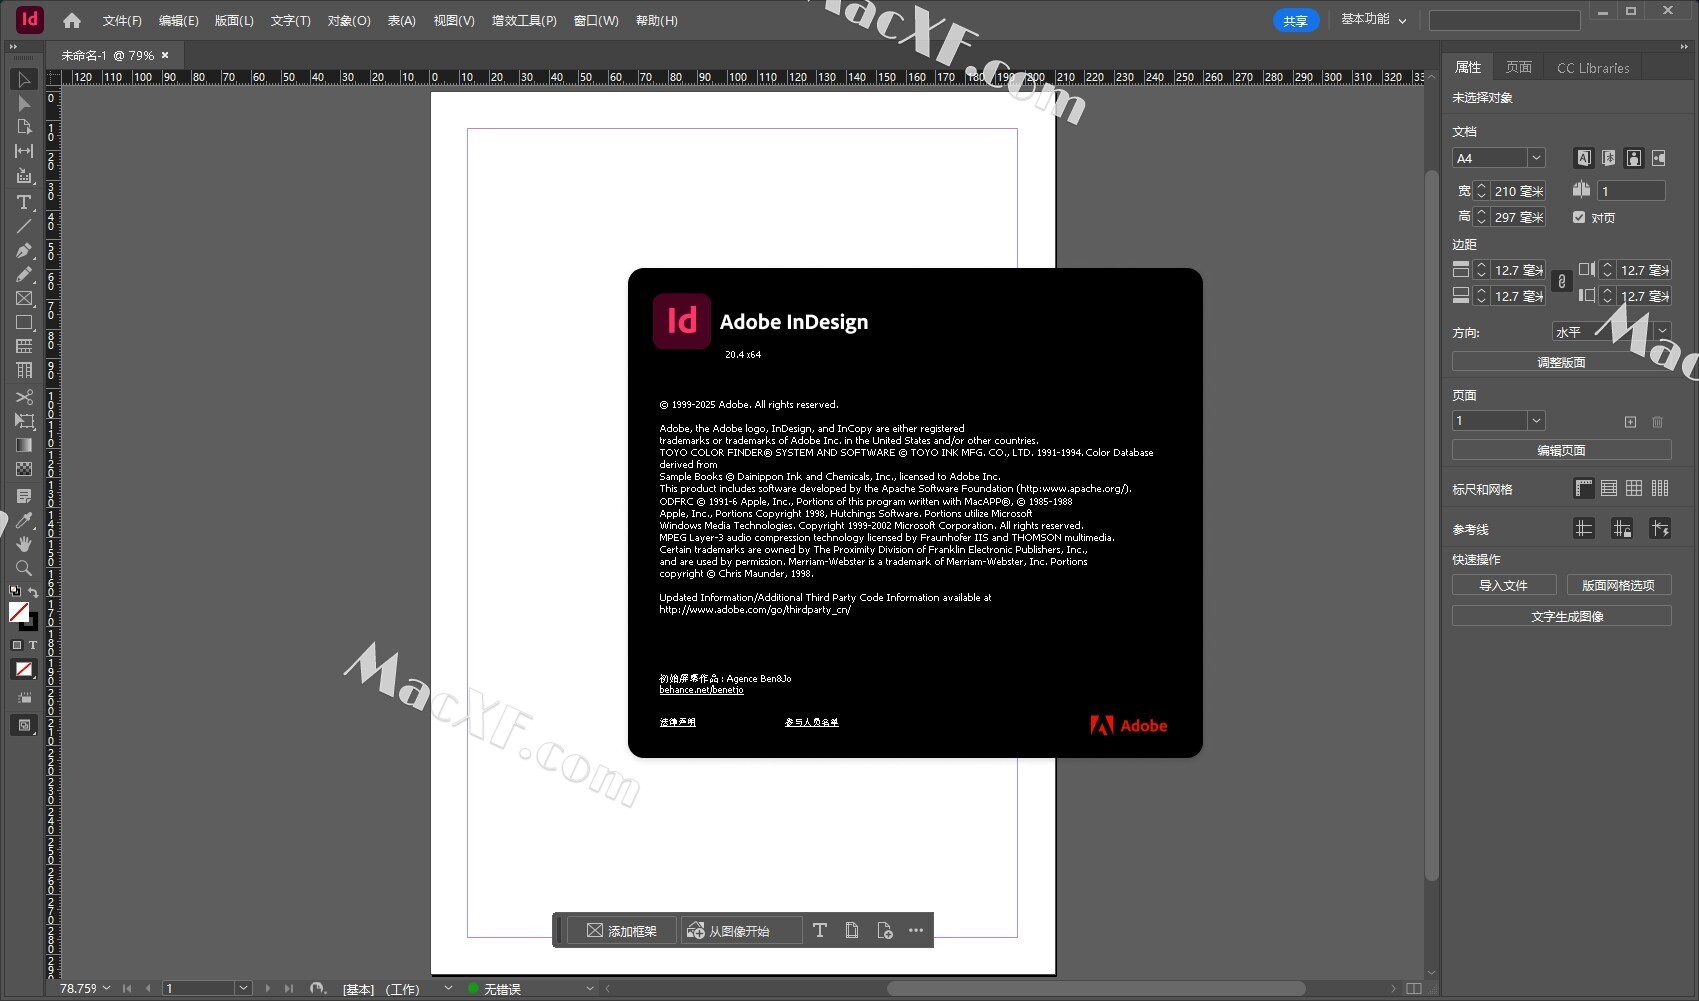Choose the Eyedropper tool

pyautogui.click(x=24, y=520)
